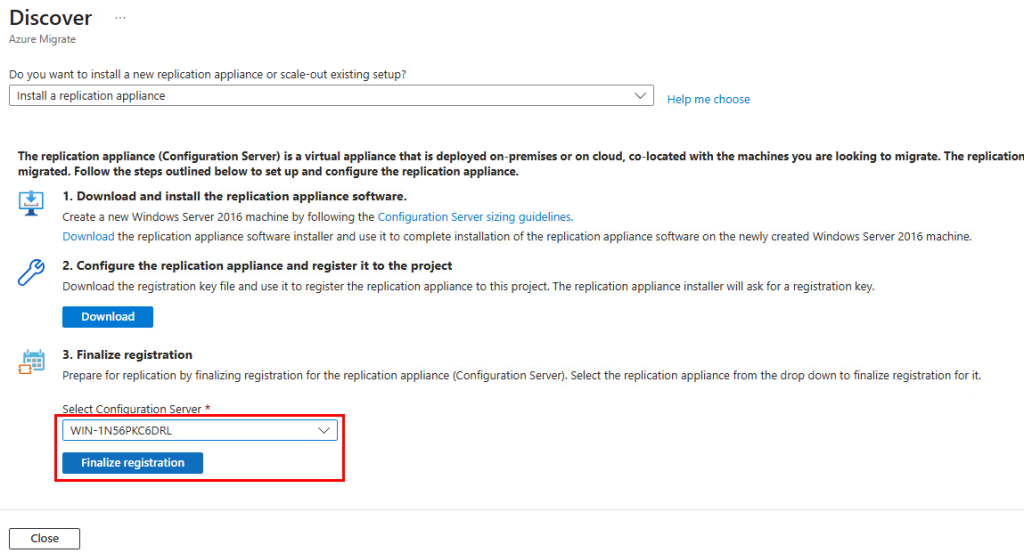Click the 'Download the registration key file' description text

click(468, 286)
